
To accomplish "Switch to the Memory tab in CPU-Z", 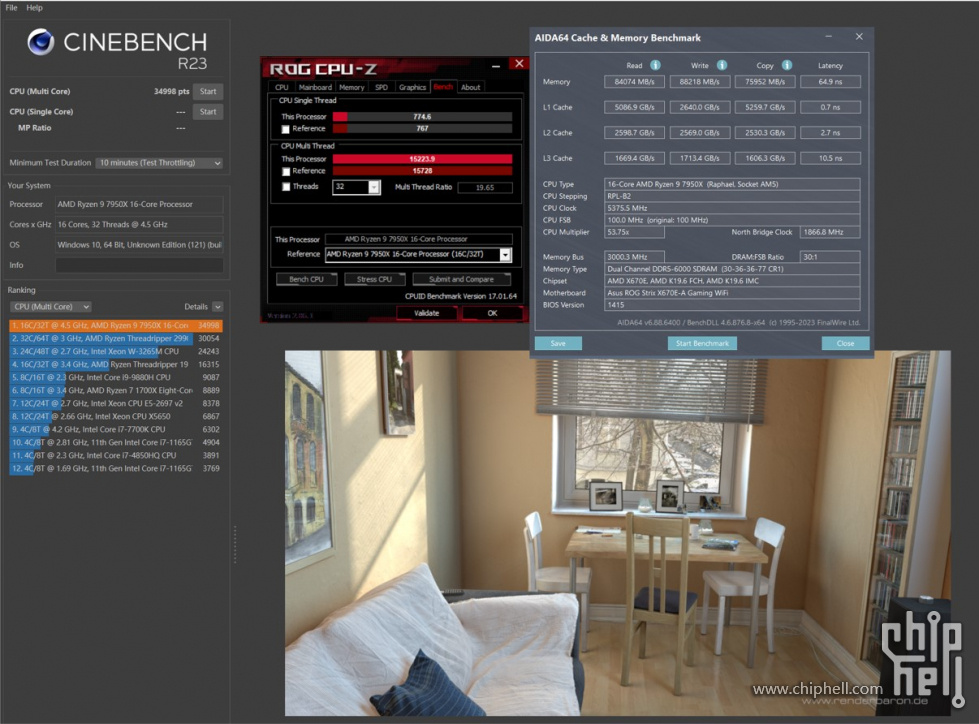I will pos(352,87).
